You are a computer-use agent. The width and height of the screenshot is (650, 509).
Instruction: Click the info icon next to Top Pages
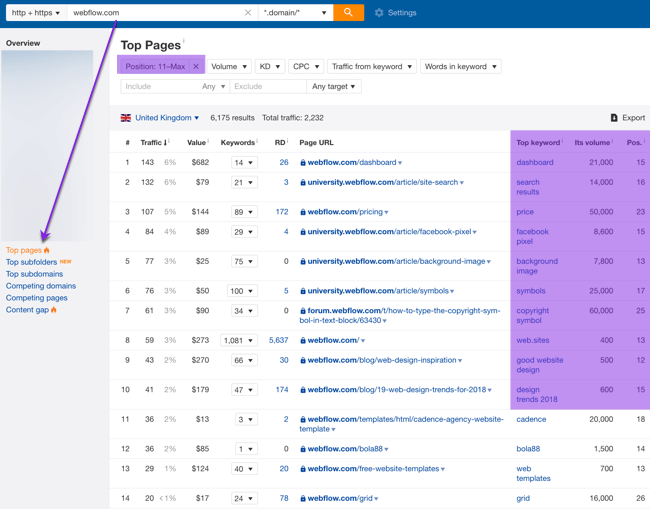tap(184, 42)
